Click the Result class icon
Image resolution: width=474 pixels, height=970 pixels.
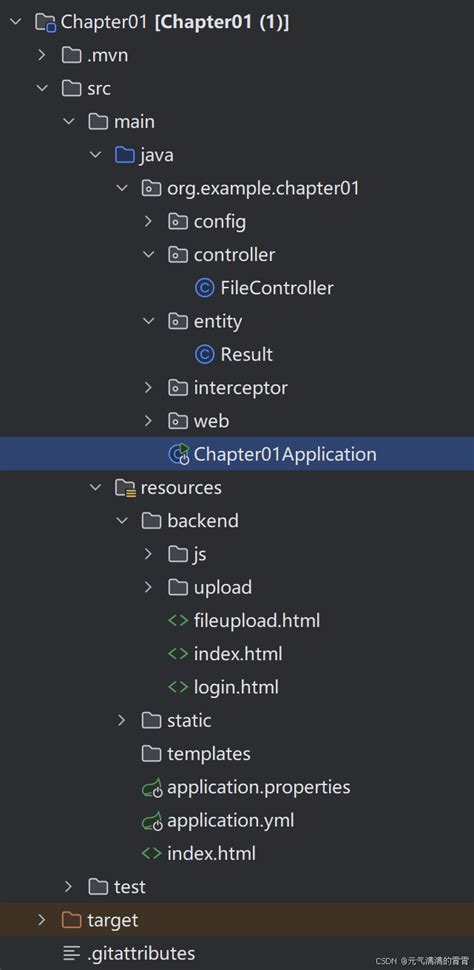204,354
